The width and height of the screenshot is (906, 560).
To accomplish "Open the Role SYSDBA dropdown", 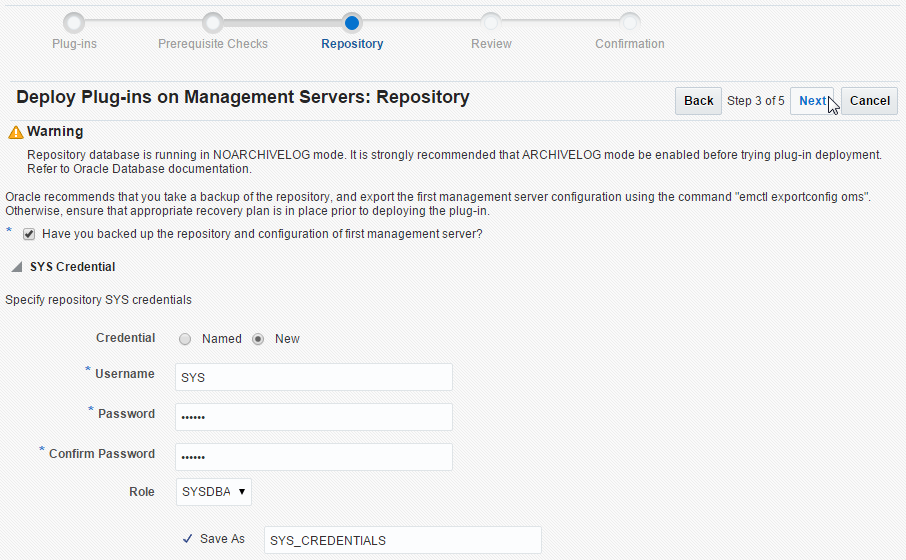I will (x=214, y=492).
